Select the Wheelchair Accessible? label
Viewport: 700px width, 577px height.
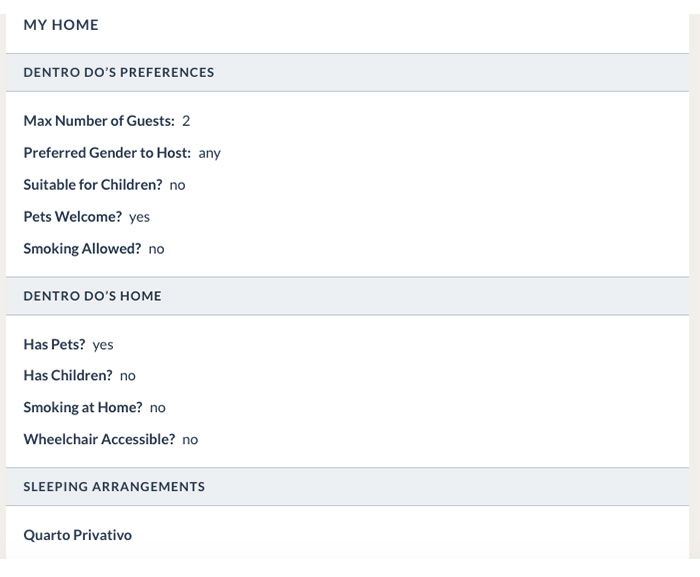[100, 439]
